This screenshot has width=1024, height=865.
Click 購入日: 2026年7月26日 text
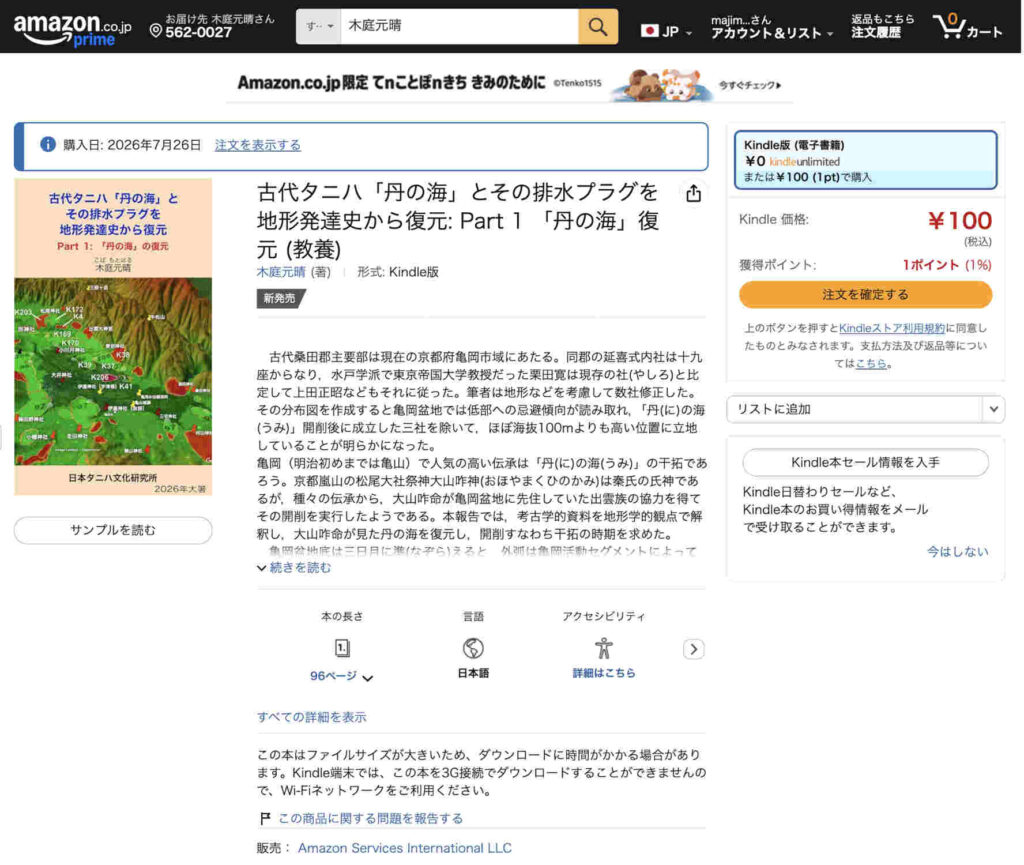pos(132,145)
